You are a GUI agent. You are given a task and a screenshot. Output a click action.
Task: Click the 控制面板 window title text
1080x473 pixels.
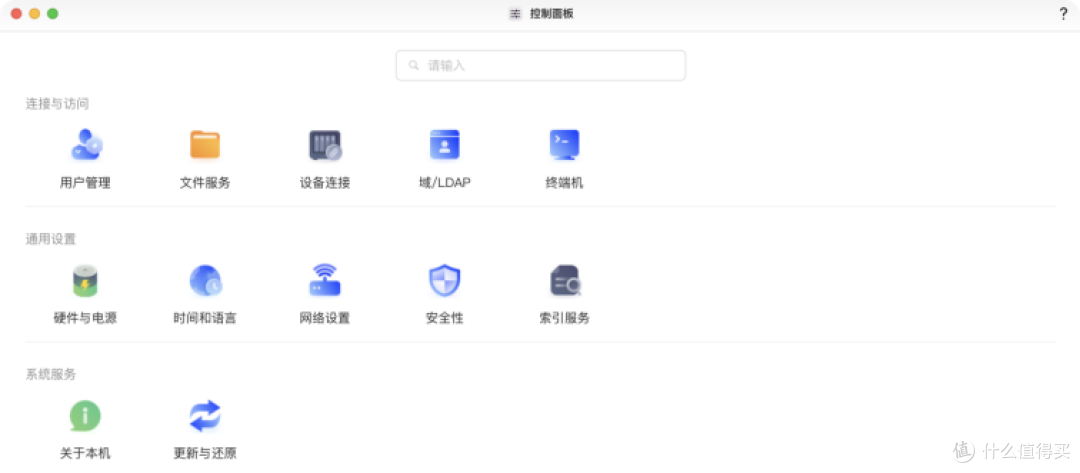(x=552, y=14)
